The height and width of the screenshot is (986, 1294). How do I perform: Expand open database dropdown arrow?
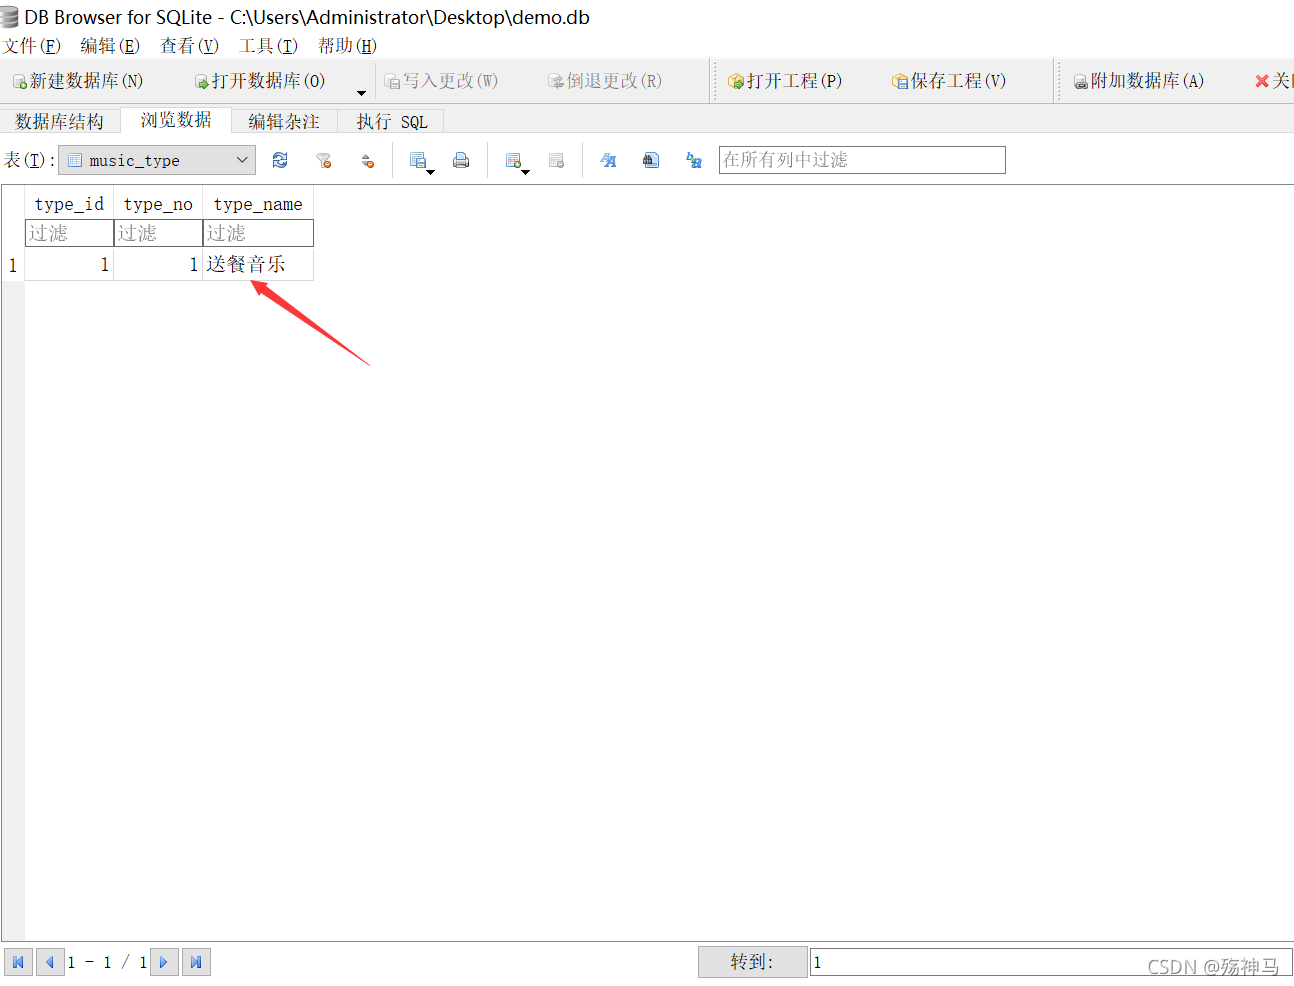pyautogui.click(x=361, y=93)
